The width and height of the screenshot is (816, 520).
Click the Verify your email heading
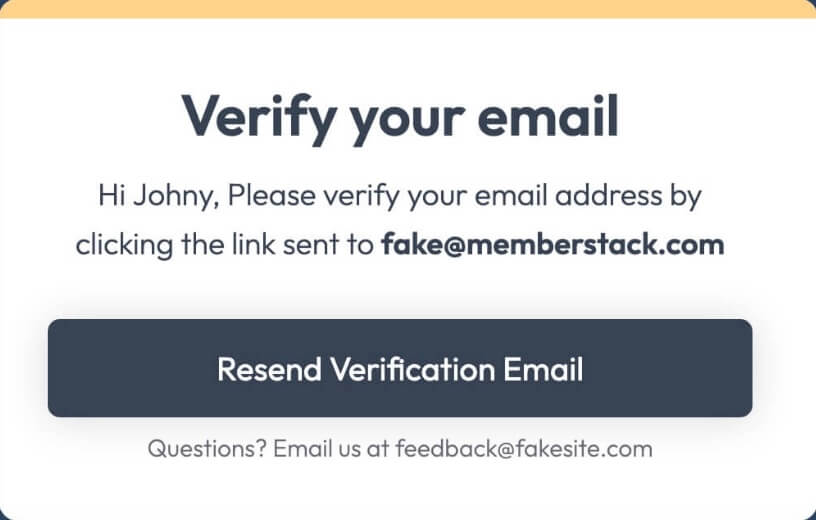[x=400, y=118]
